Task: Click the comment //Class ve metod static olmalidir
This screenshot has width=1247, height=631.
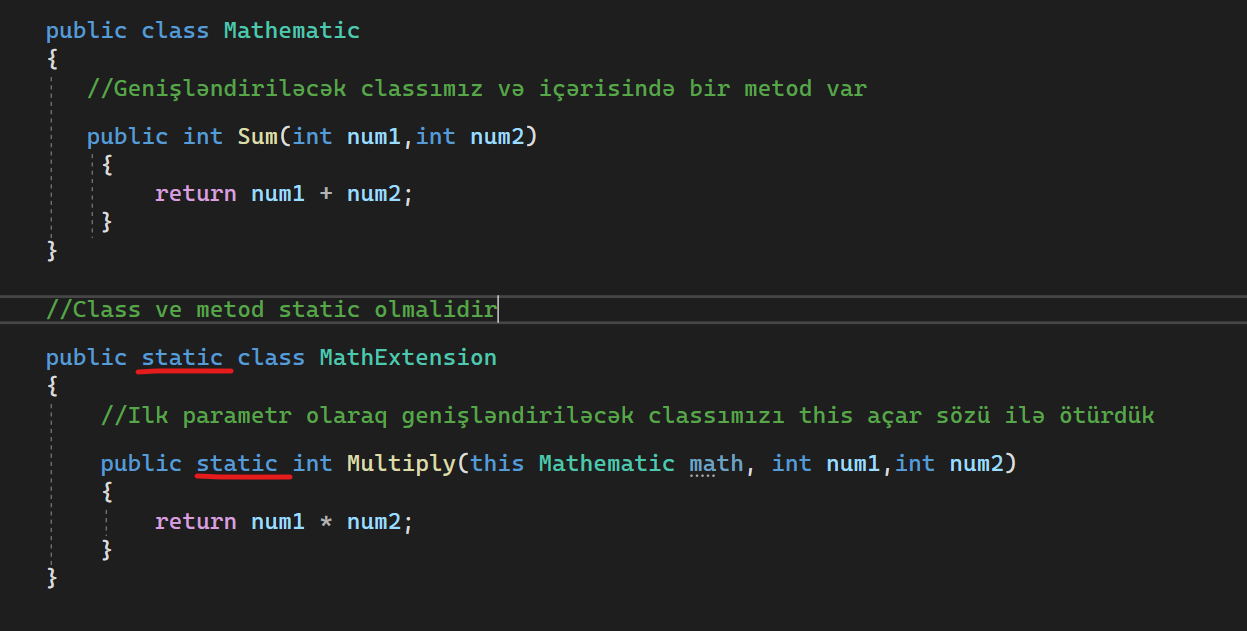Action: coord(272,309)
